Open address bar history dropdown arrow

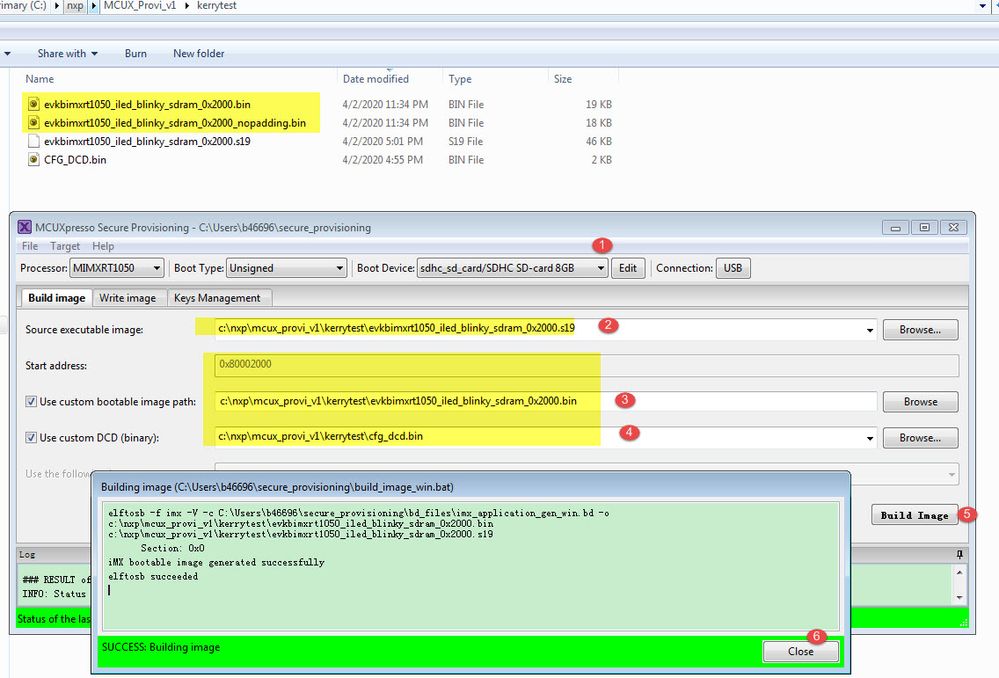pyautogui.click(x=982, y=6)
